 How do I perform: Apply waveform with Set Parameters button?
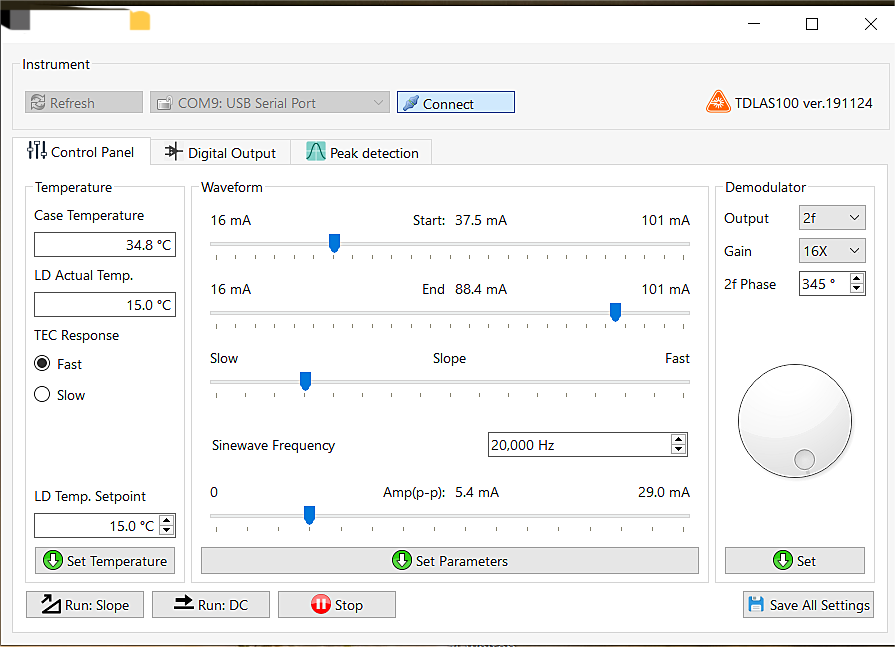[x=449, y=561]
